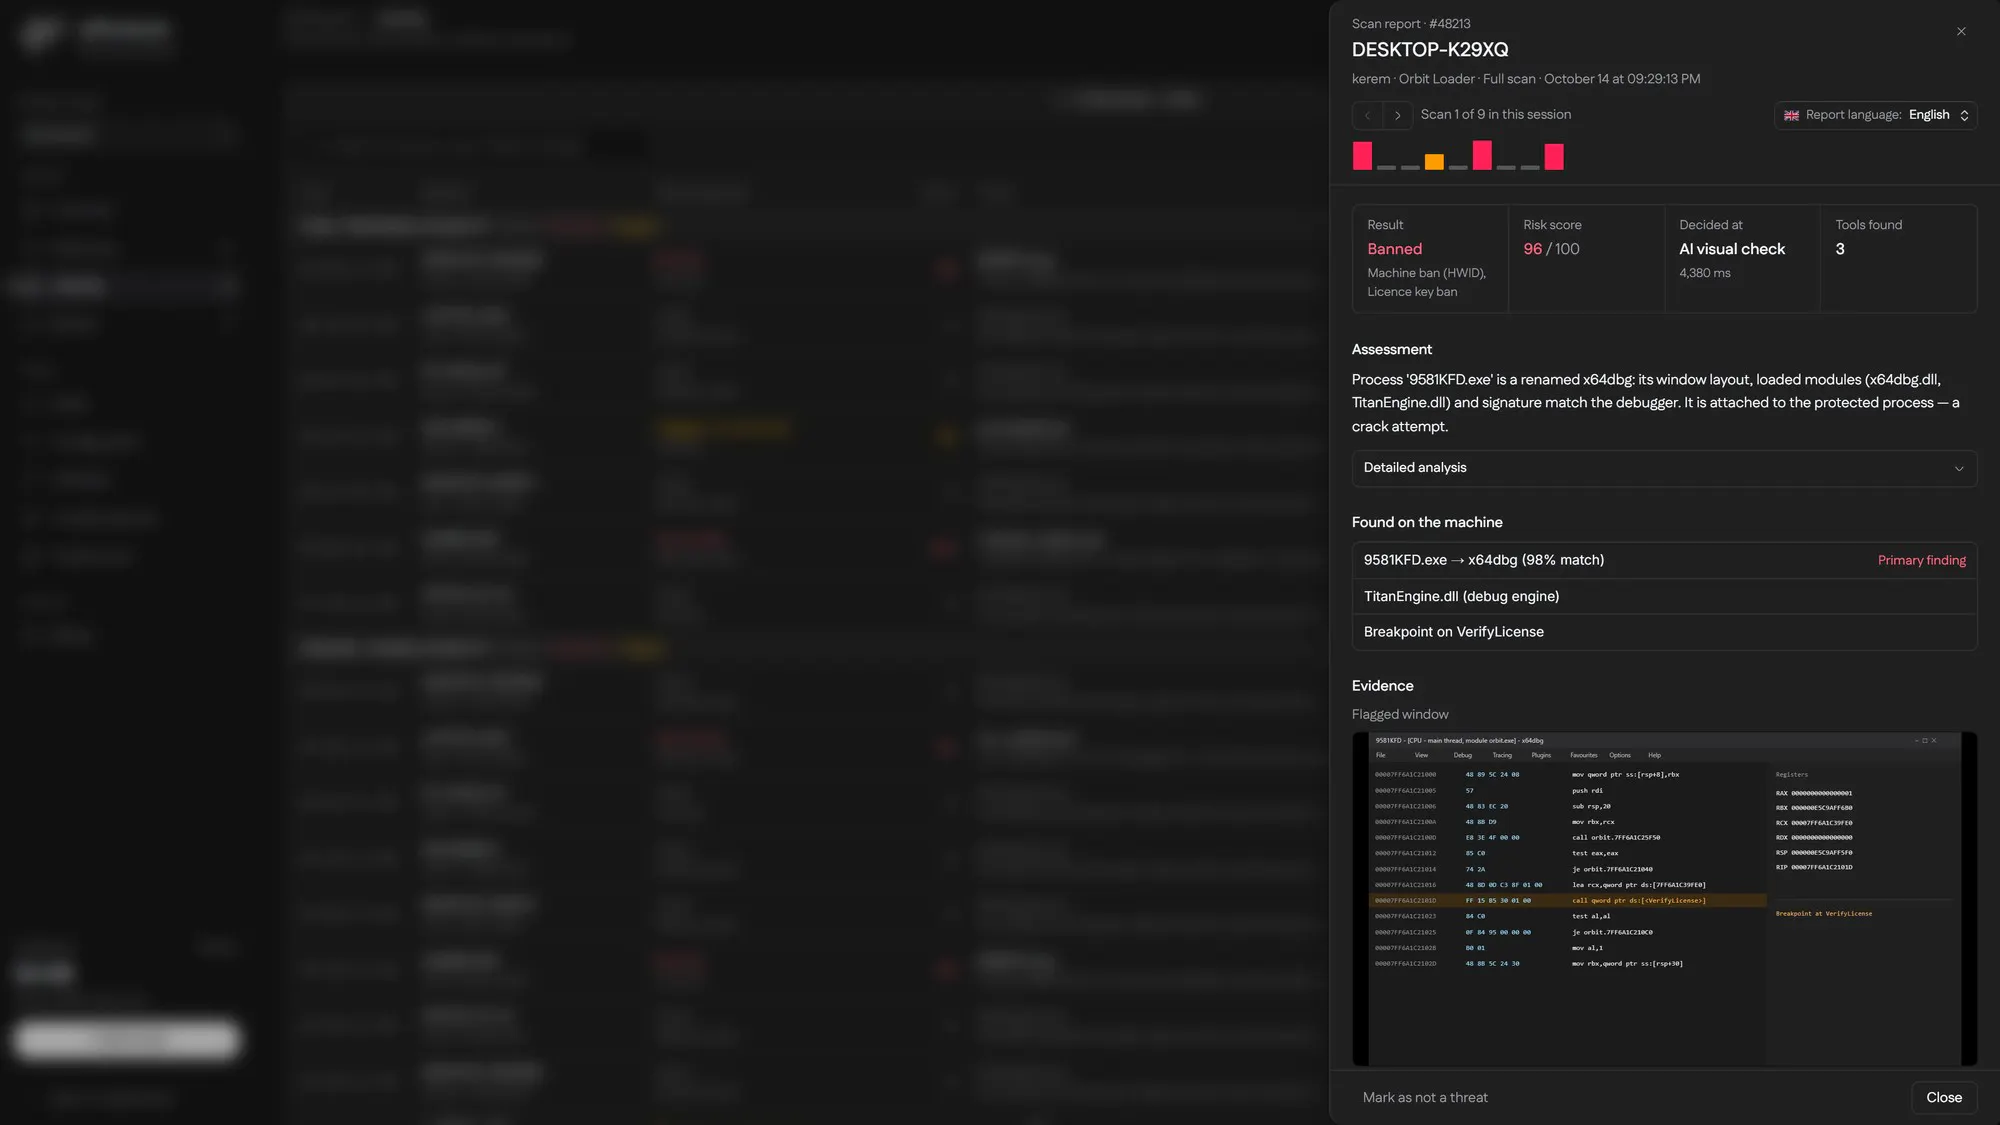Click the 4,380 ms decision time

click(1705, 273)
